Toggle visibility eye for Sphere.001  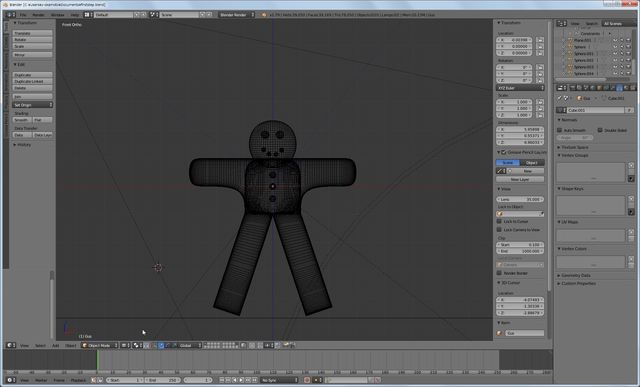615,53
